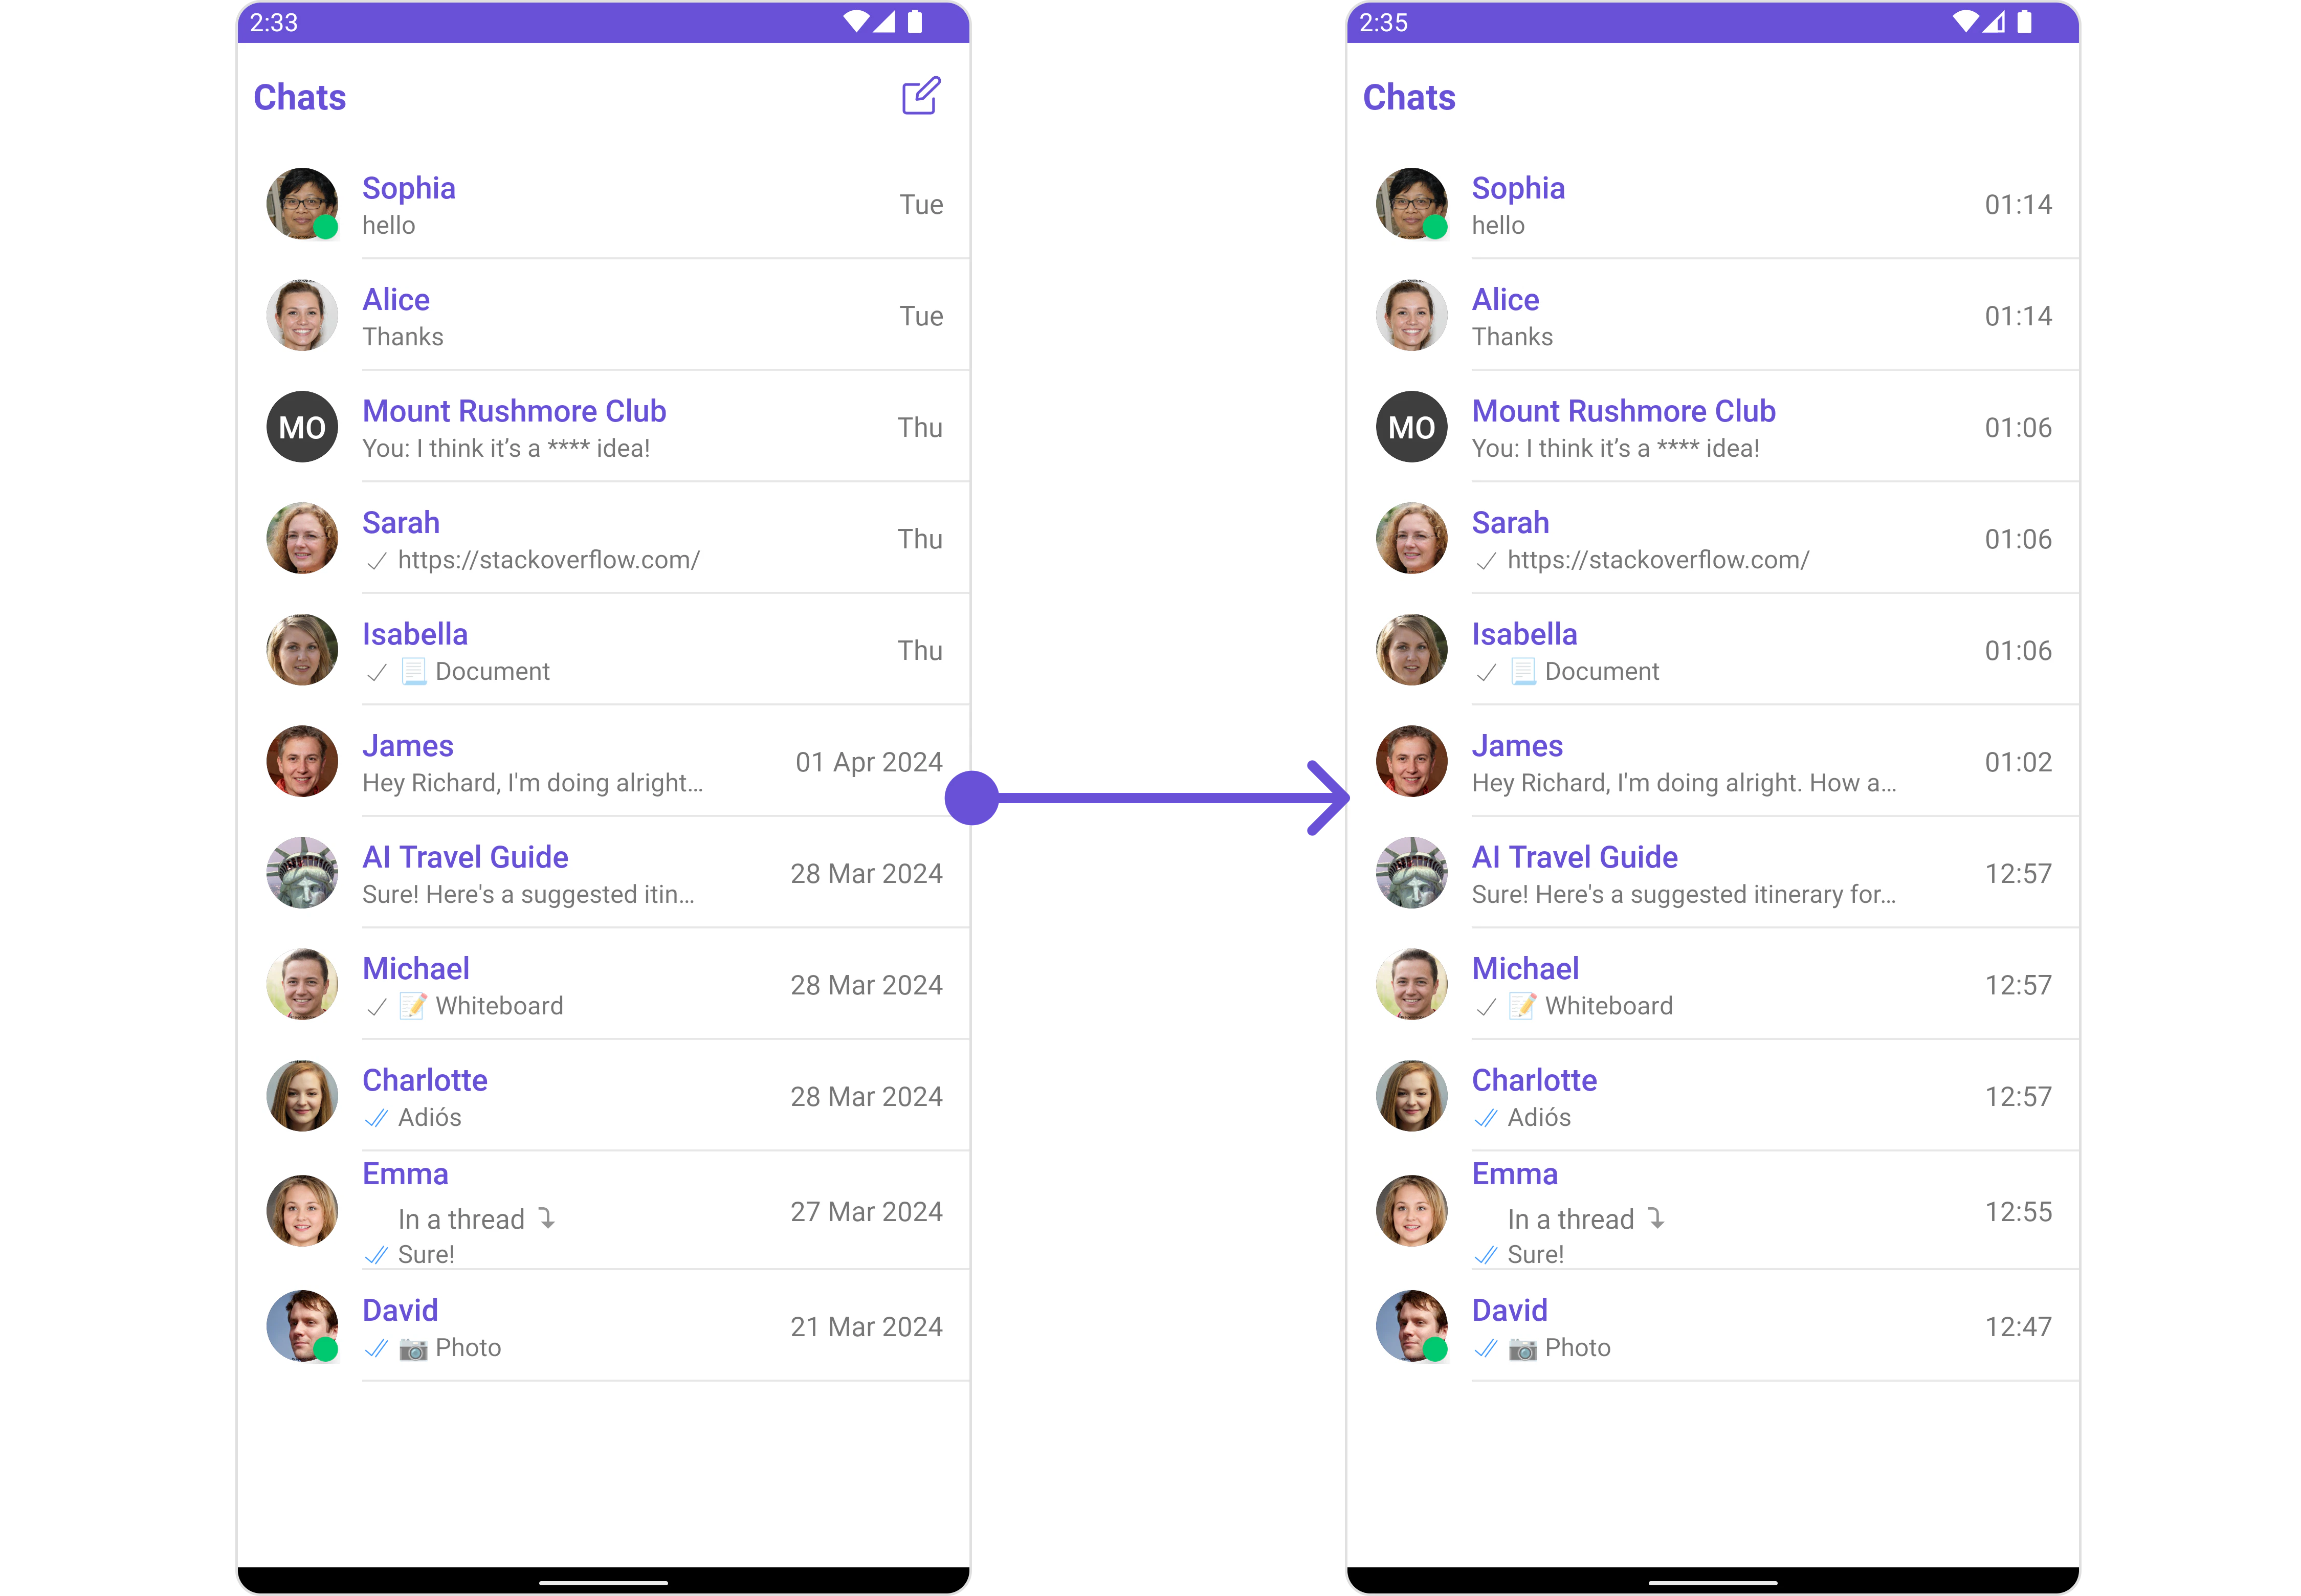Tap Emma's In a thread label, right list
The height and width of the screenshot is (1596, 2301).
[x=1570, y=1219]
